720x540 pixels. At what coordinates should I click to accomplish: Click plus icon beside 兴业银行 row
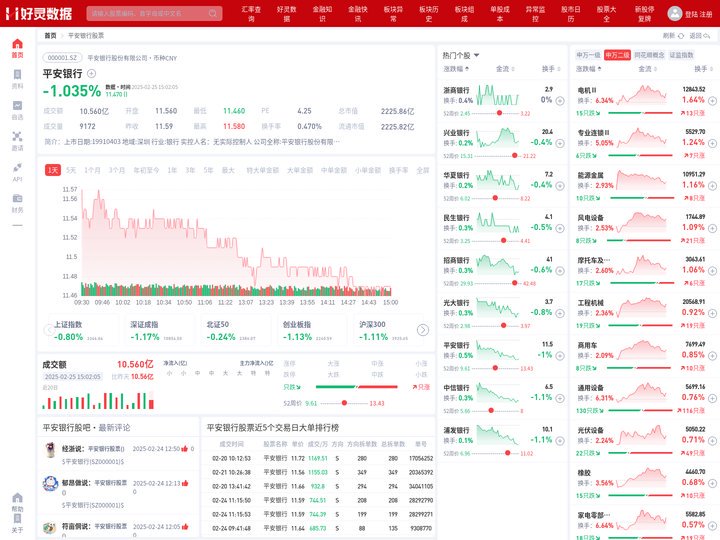[560, 143]
